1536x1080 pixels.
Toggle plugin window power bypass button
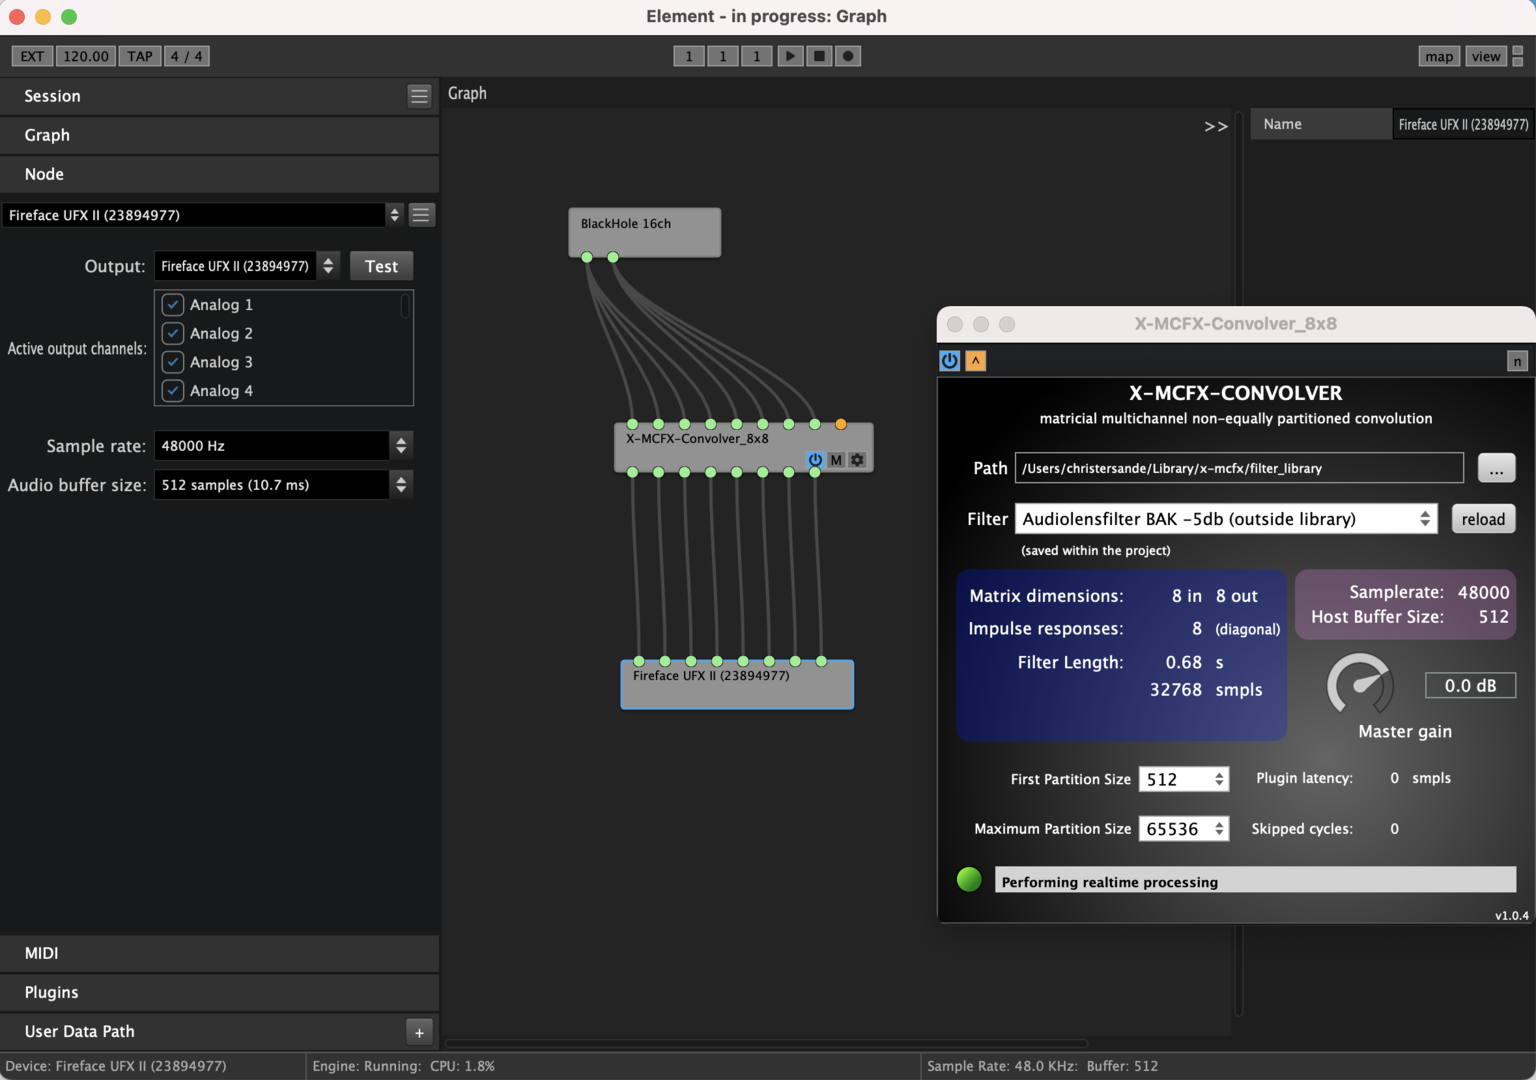(949, 361)
